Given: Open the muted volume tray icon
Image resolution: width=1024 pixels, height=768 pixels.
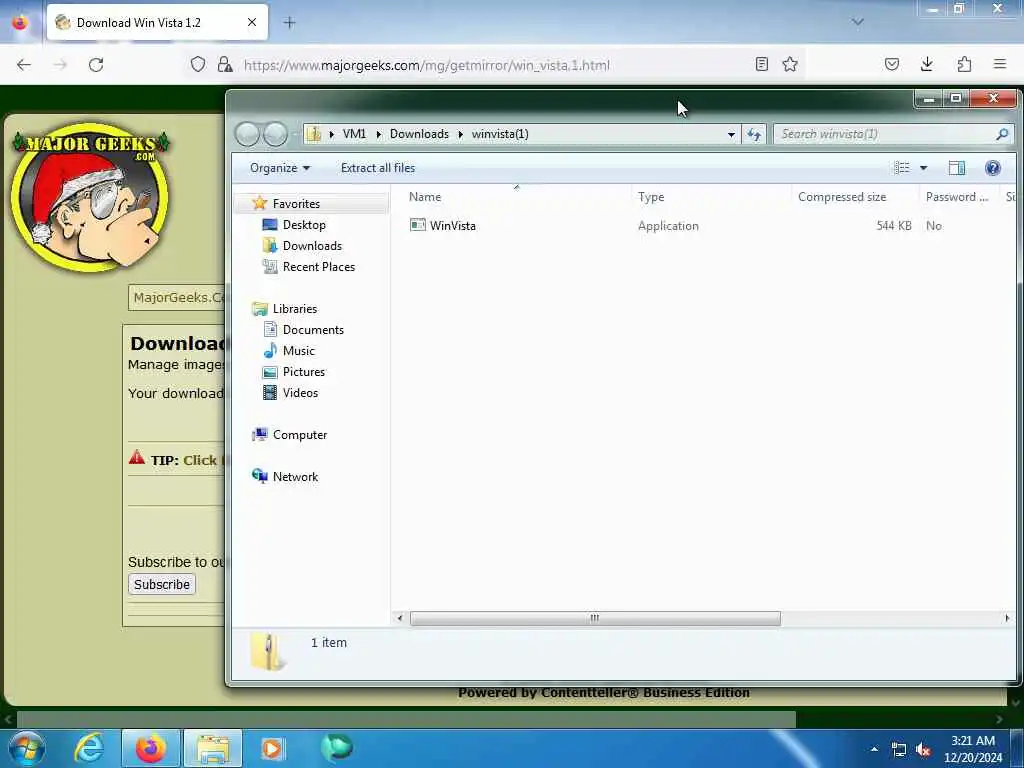Looking at the screenshot, I should (x=923, y=750).
